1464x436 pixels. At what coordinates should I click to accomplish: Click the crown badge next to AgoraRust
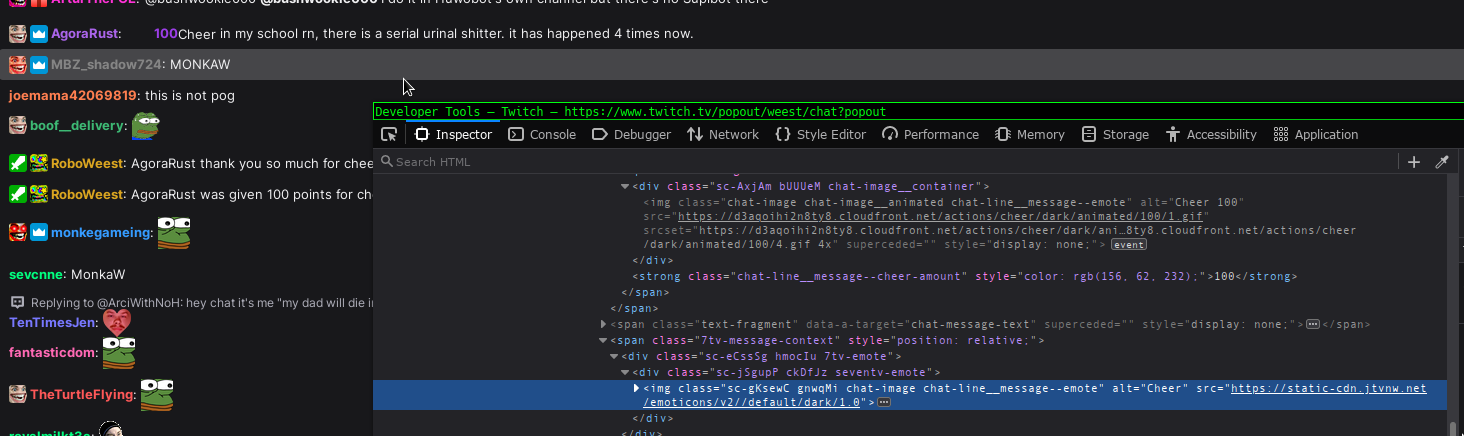pos(38,34)
